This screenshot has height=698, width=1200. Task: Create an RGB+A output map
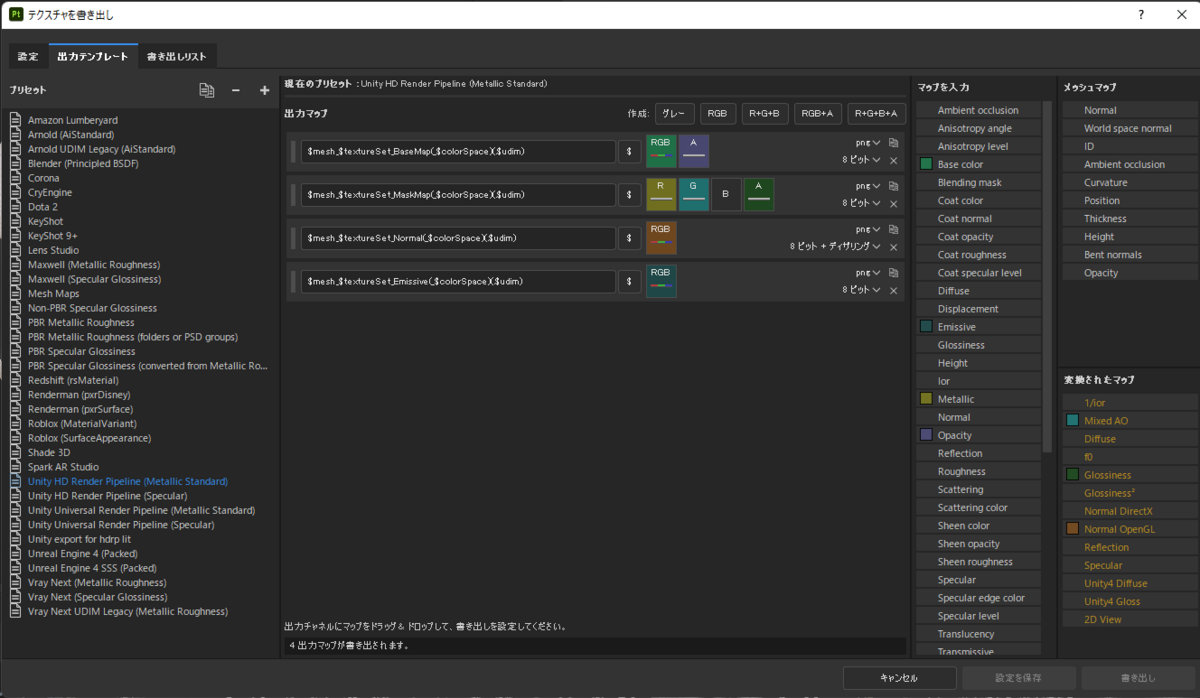pos(818,114)
